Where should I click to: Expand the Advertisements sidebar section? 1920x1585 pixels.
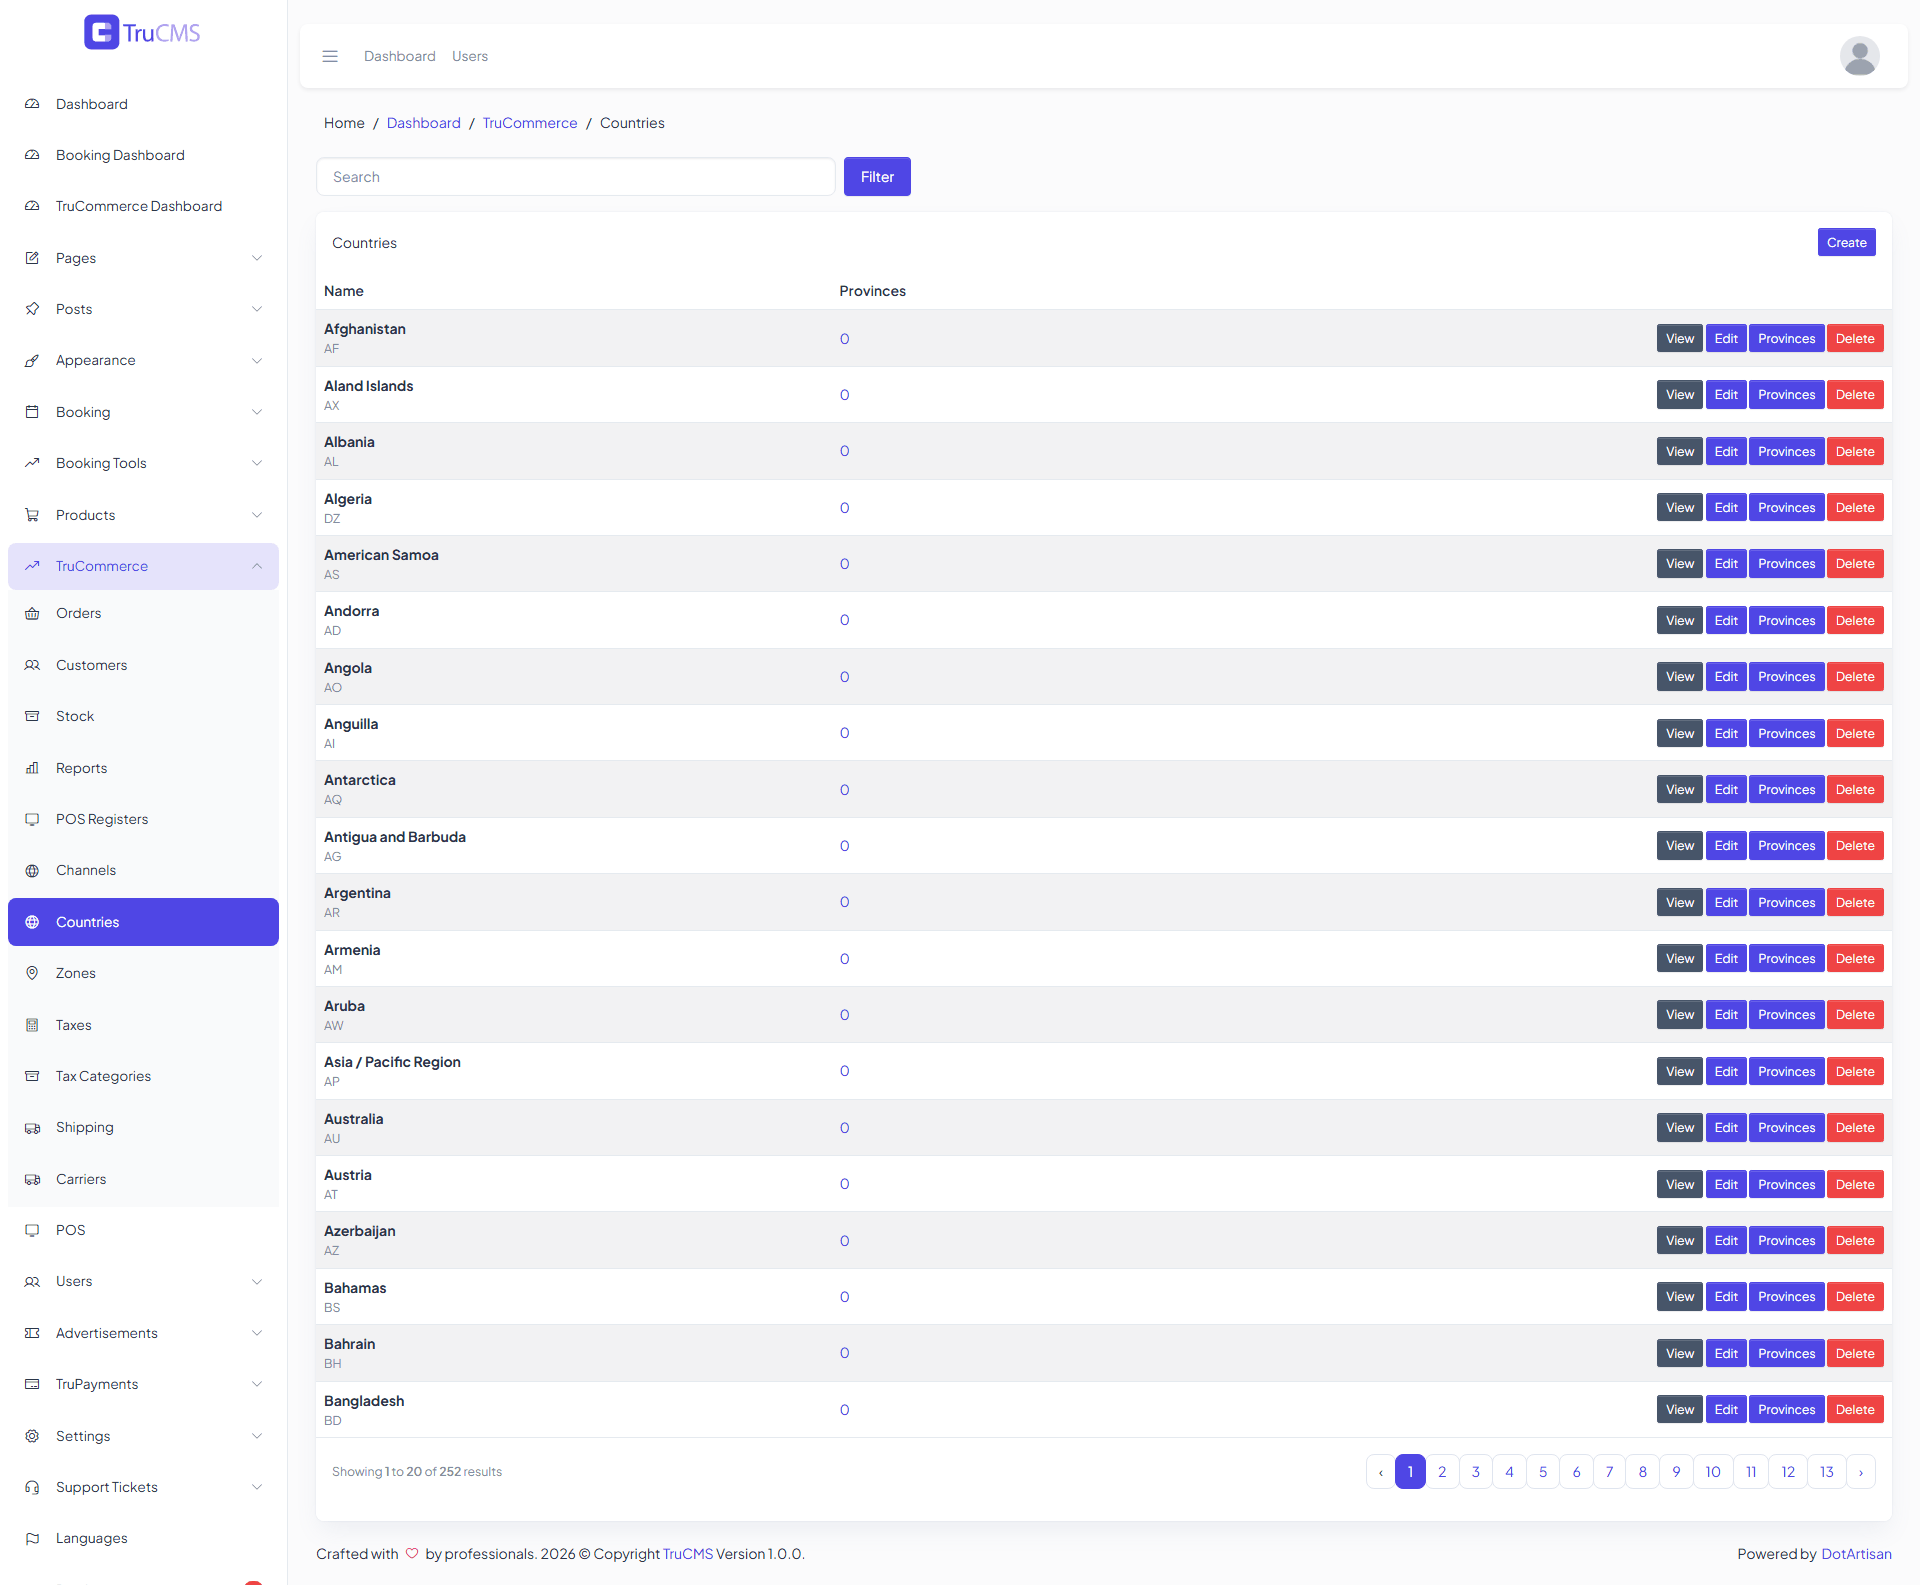pos(143,1333)
